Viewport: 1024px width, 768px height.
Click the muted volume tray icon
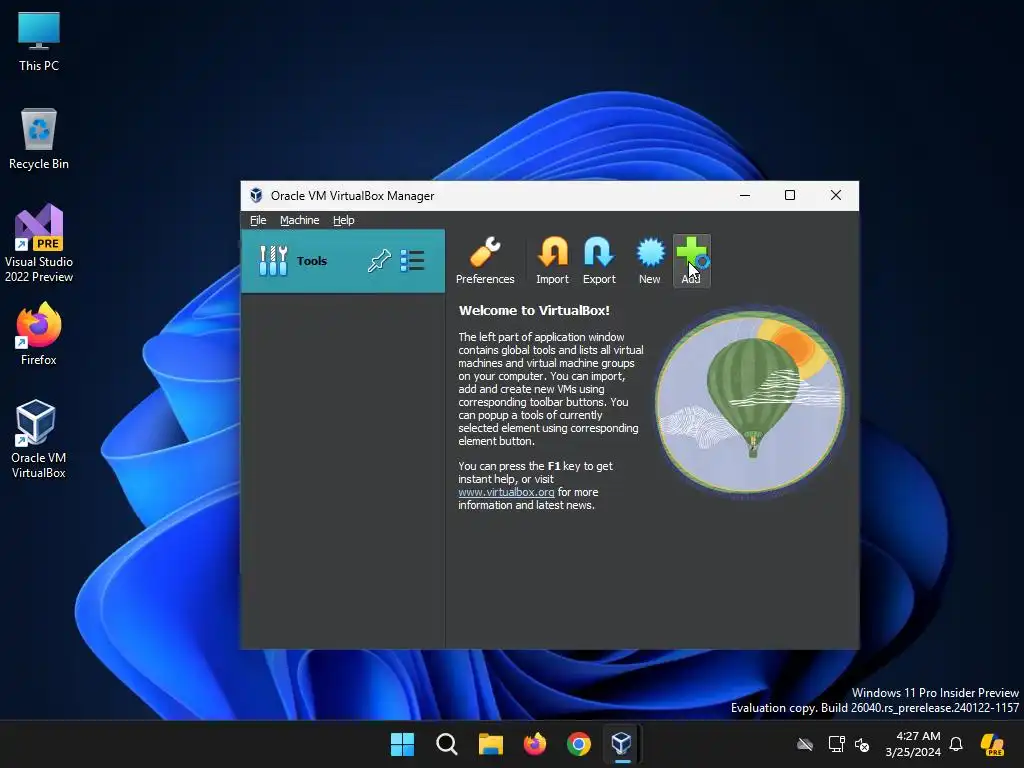(863, 744)
